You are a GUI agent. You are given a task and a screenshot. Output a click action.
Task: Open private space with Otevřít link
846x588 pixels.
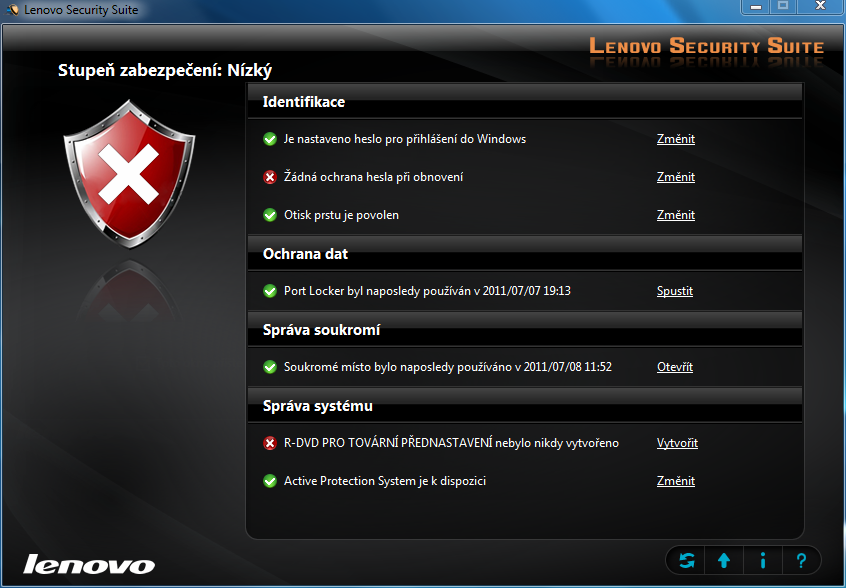click(674, 367)
